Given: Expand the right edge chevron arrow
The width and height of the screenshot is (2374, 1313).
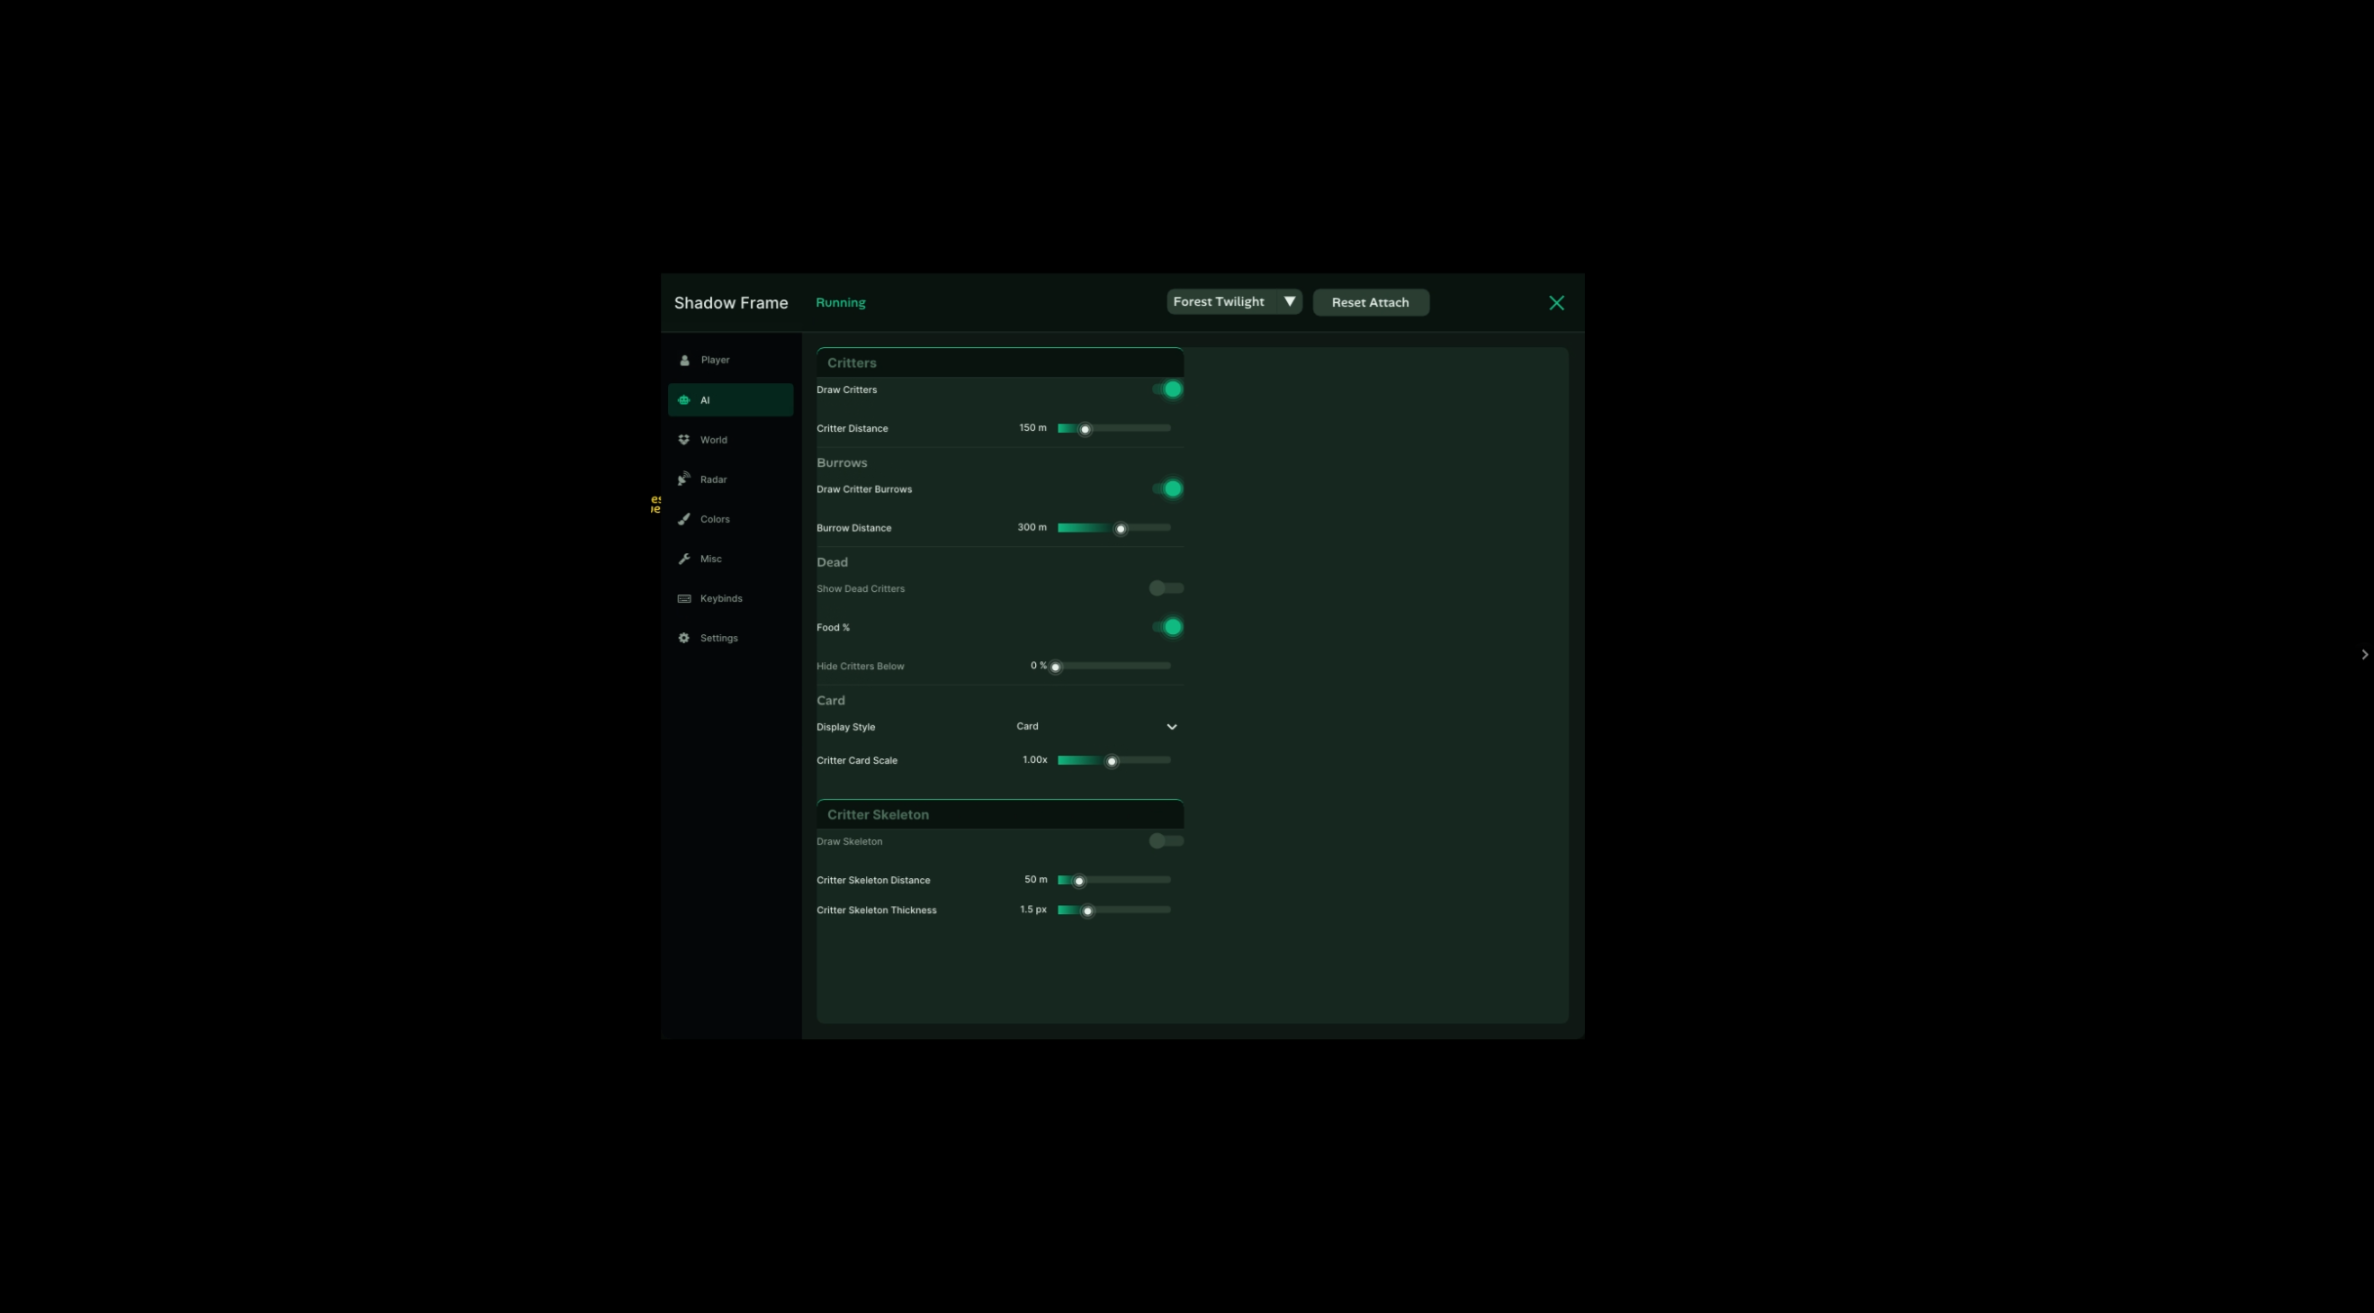Looking at the screenshot, I should 2364,655.
